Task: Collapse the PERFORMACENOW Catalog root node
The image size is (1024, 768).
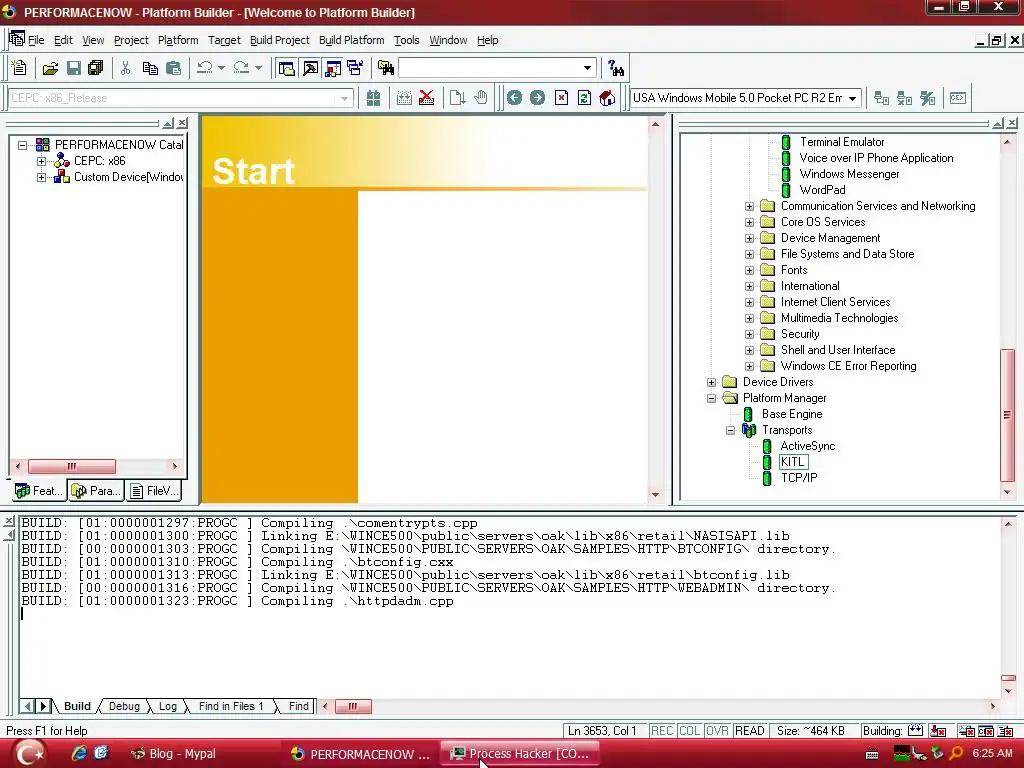Action: coord(22,145)
